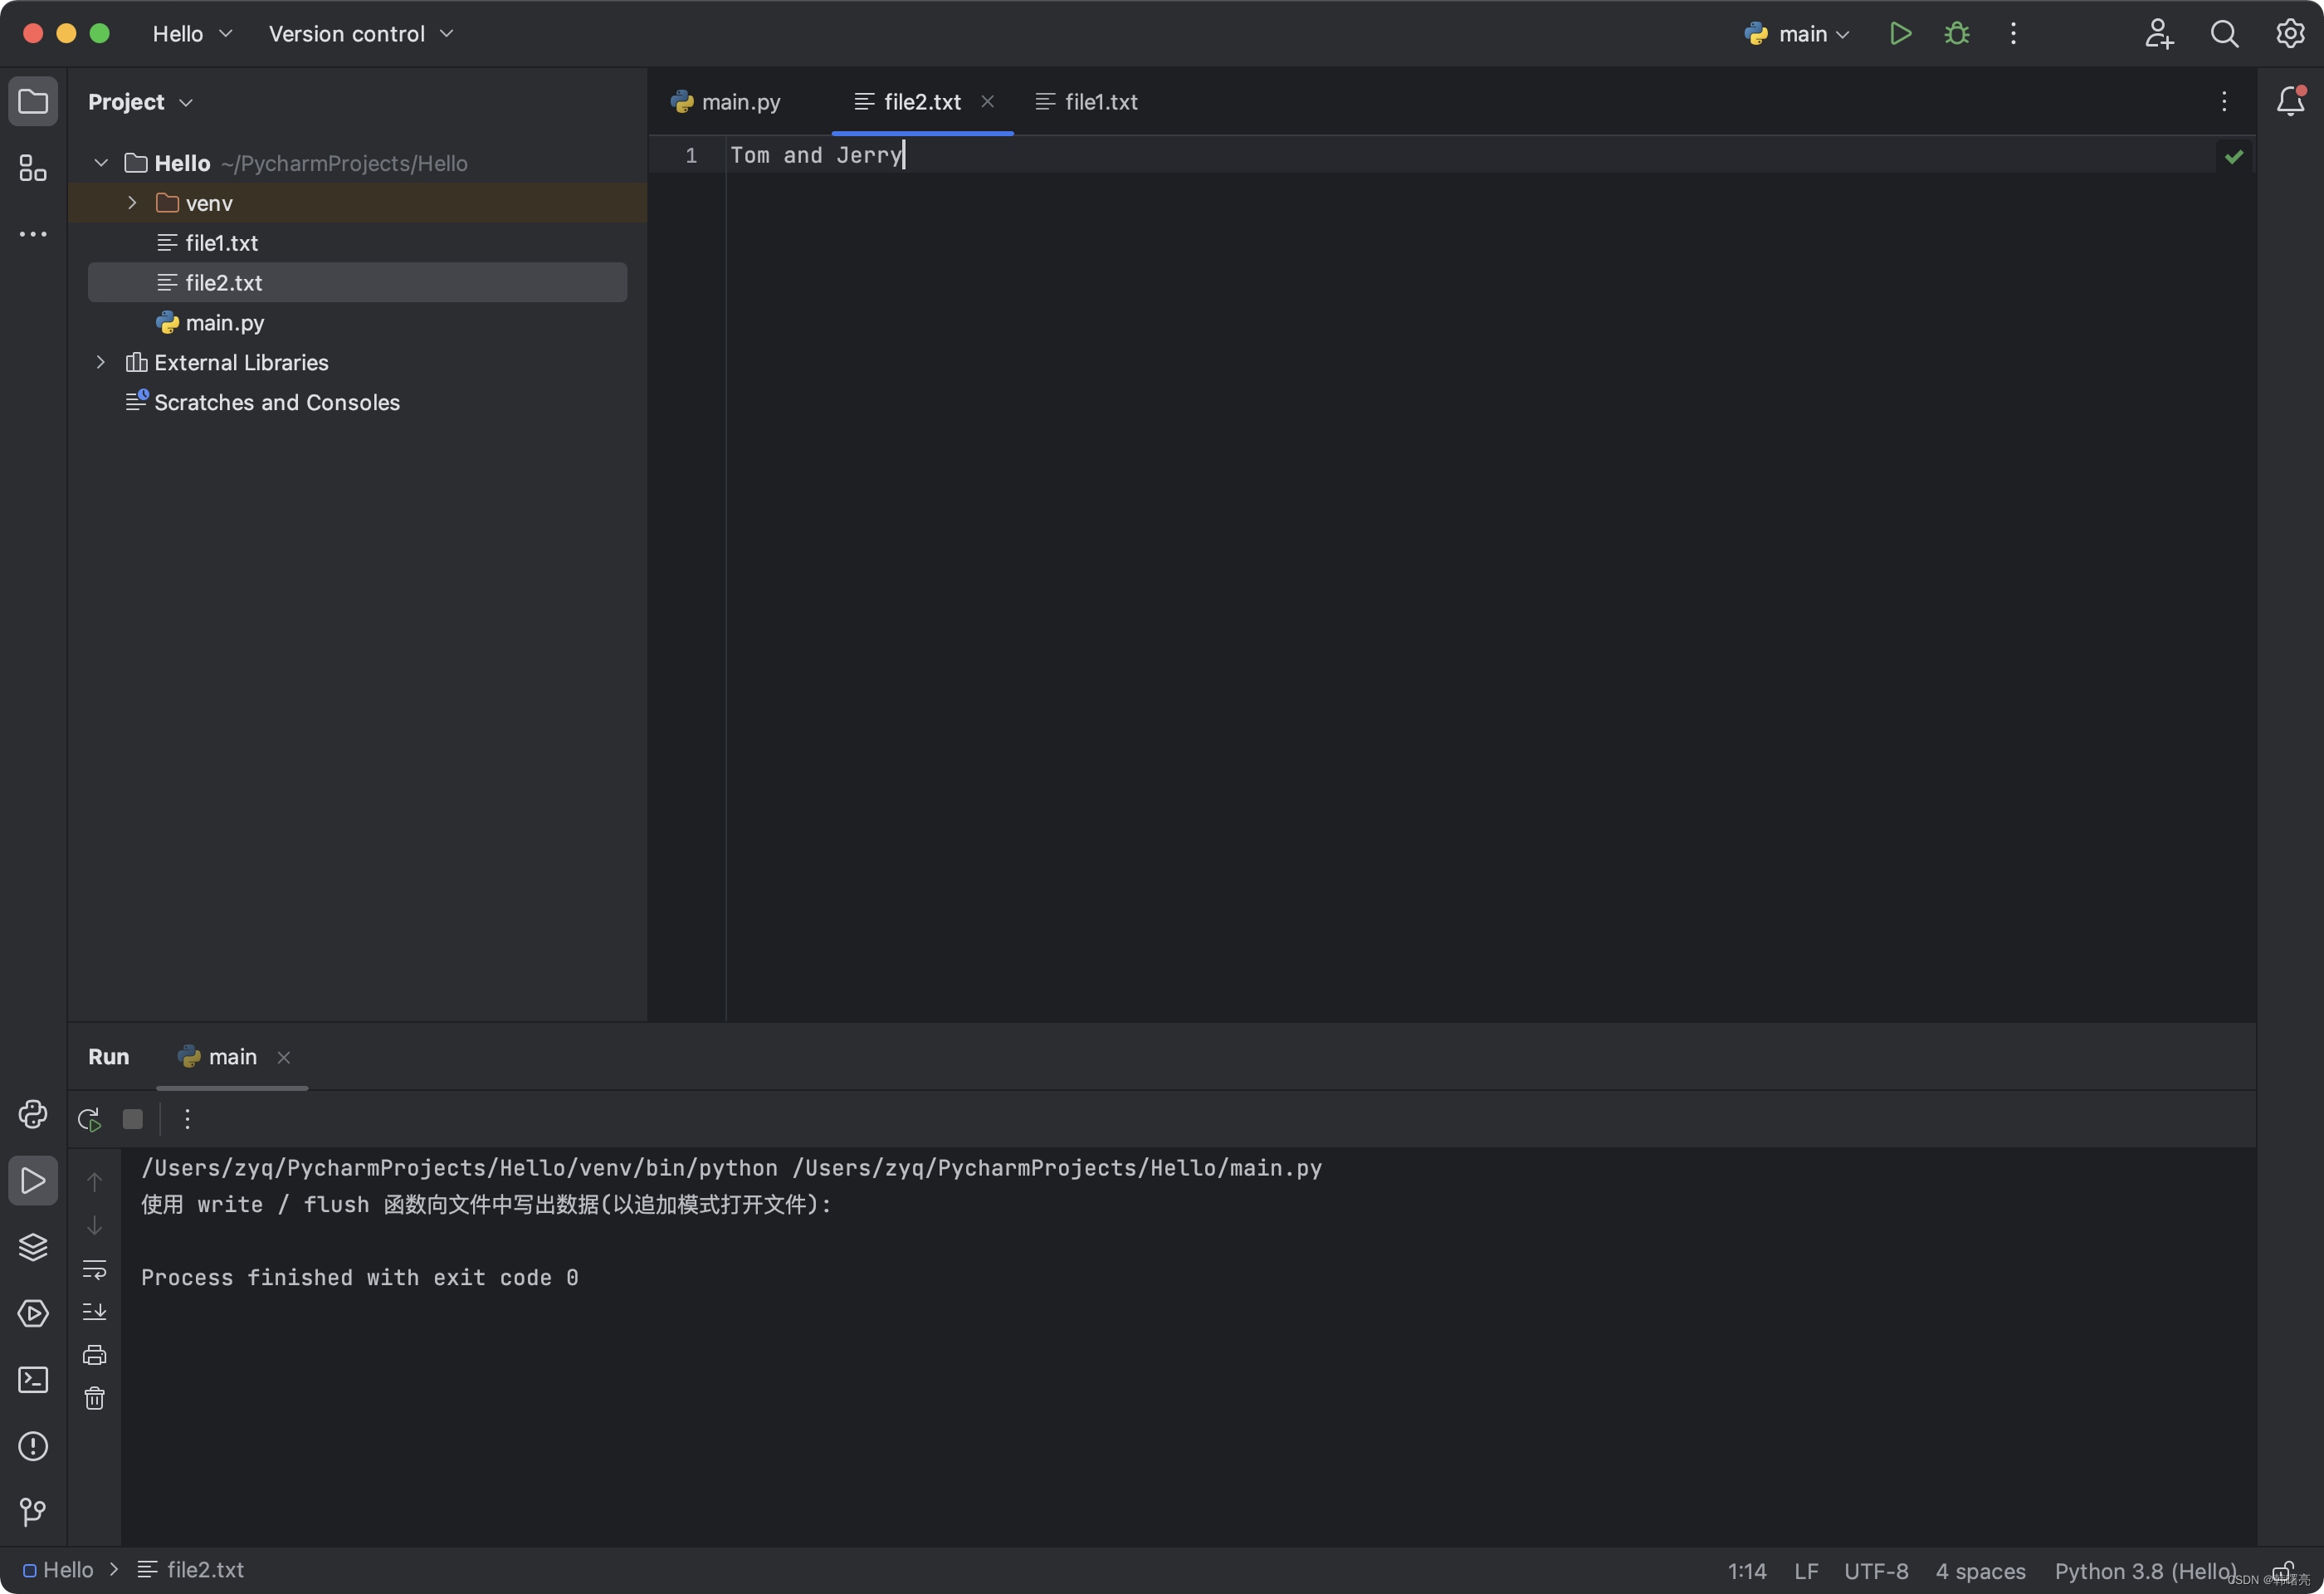
Task: Switch to the main.py editor tab
Action: pyautogui.click(x=740, y=100)
